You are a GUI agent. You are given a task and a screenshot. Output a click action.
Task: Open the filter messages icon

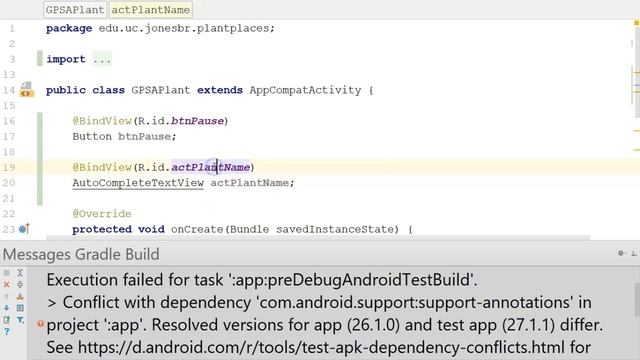(x=20, y=320)
